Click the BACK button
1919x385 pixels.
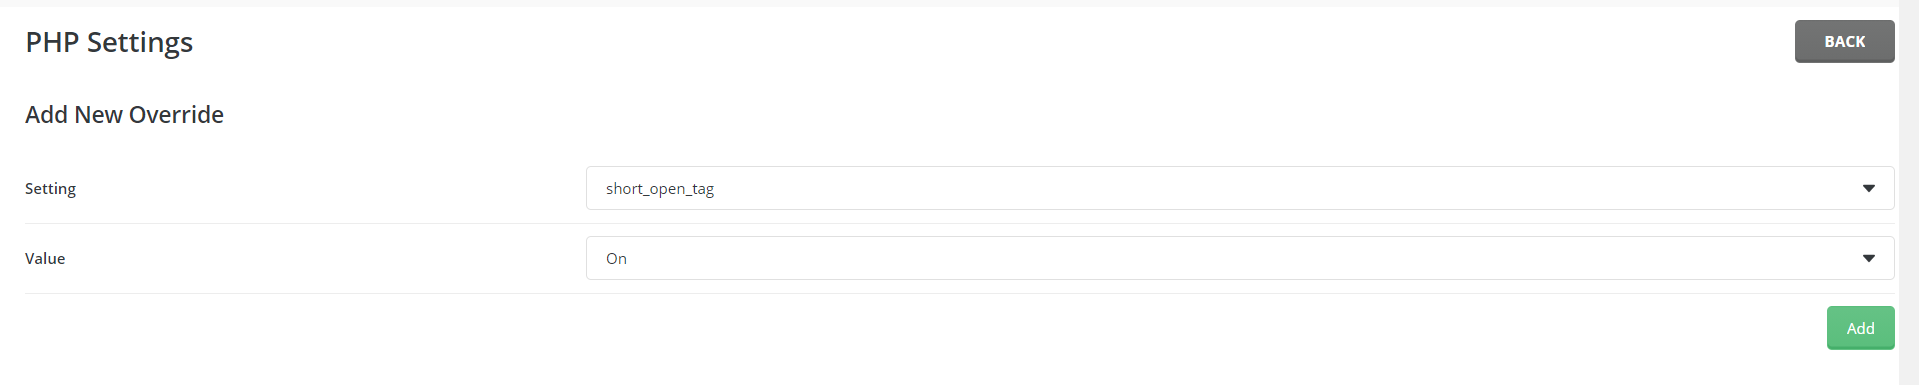1844,41
